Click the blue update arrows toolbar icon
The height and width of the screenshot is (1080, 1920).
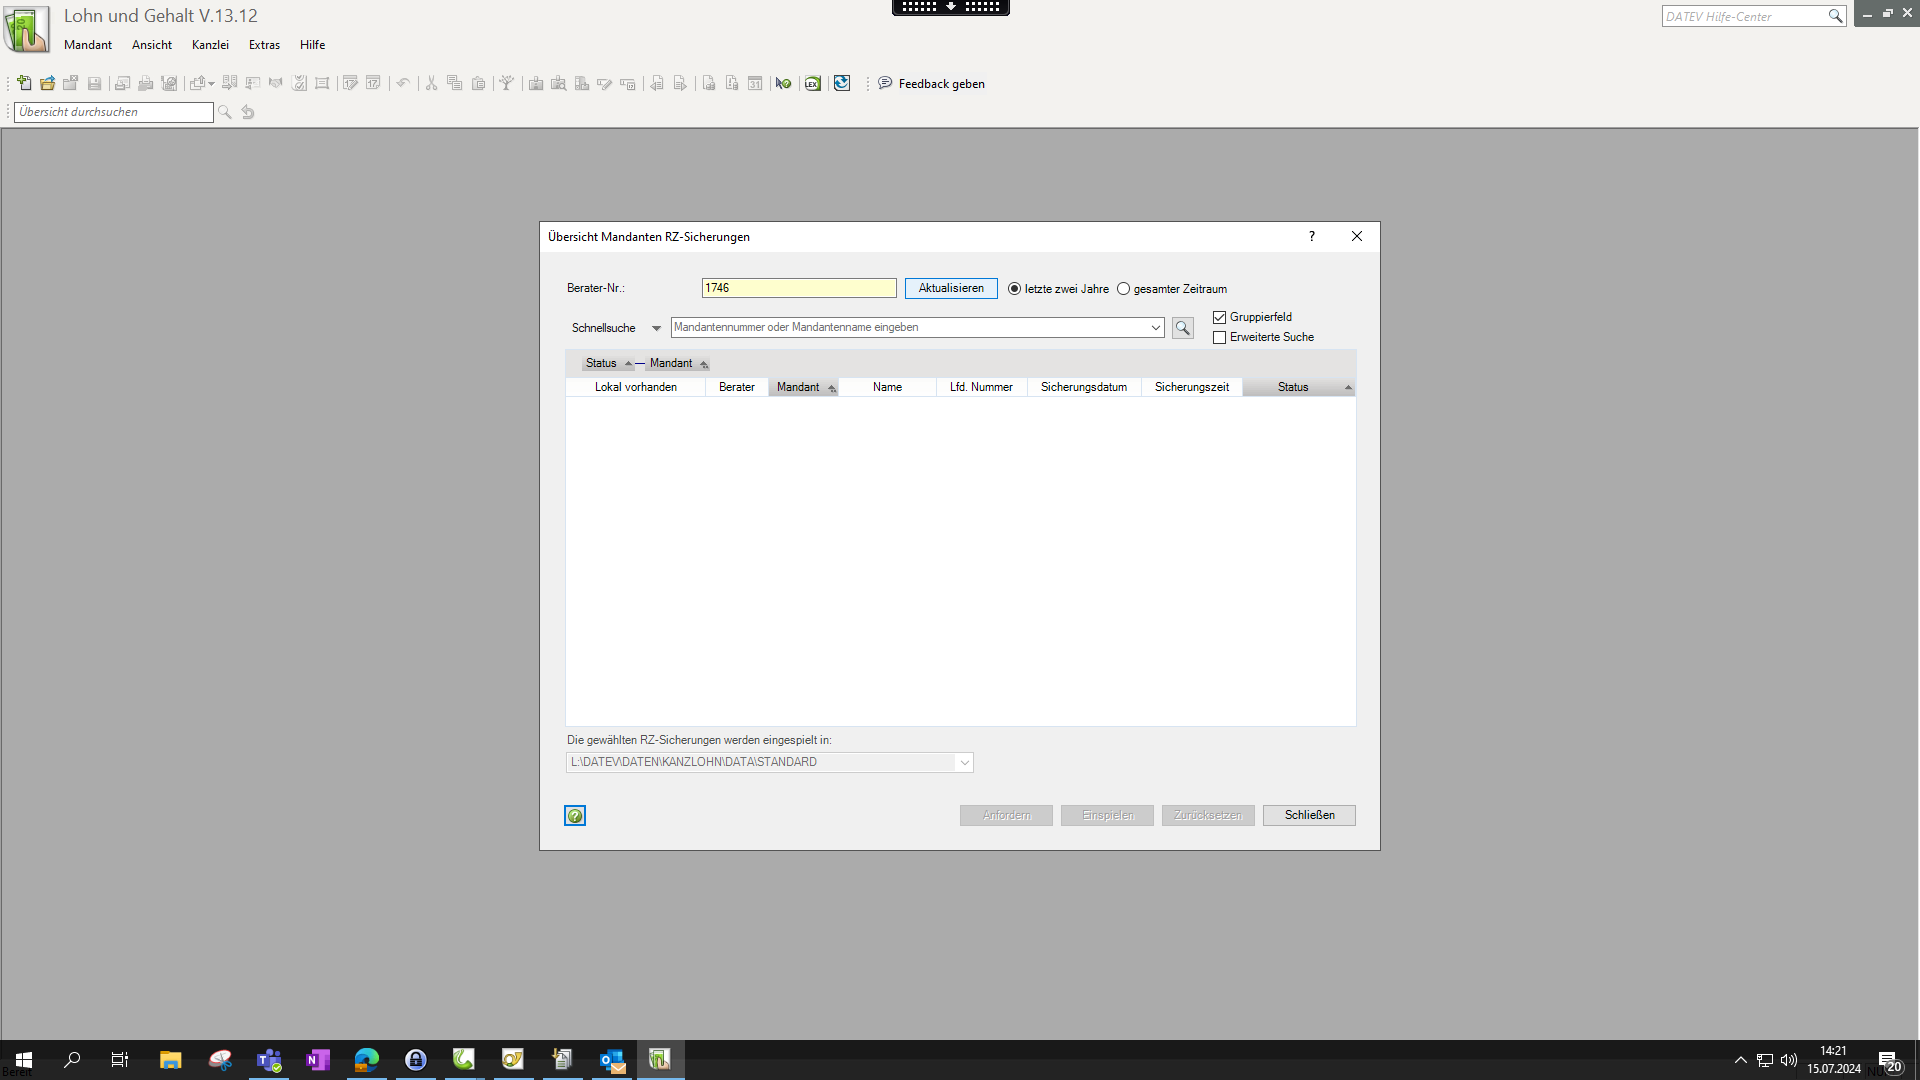[842, 83]
